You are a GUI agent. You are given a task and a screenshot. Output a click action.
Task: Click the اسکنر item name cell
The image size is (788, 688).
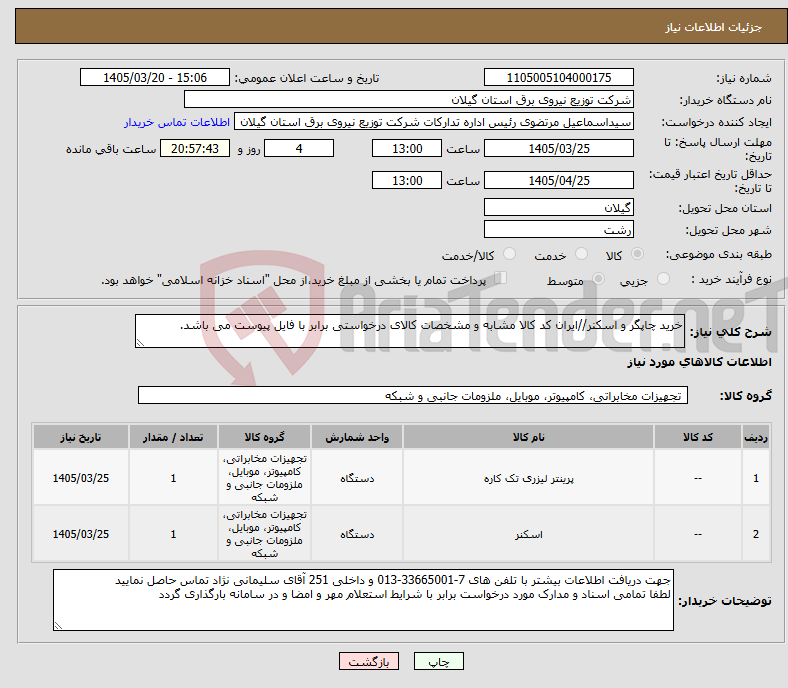(x=528, y=534)
